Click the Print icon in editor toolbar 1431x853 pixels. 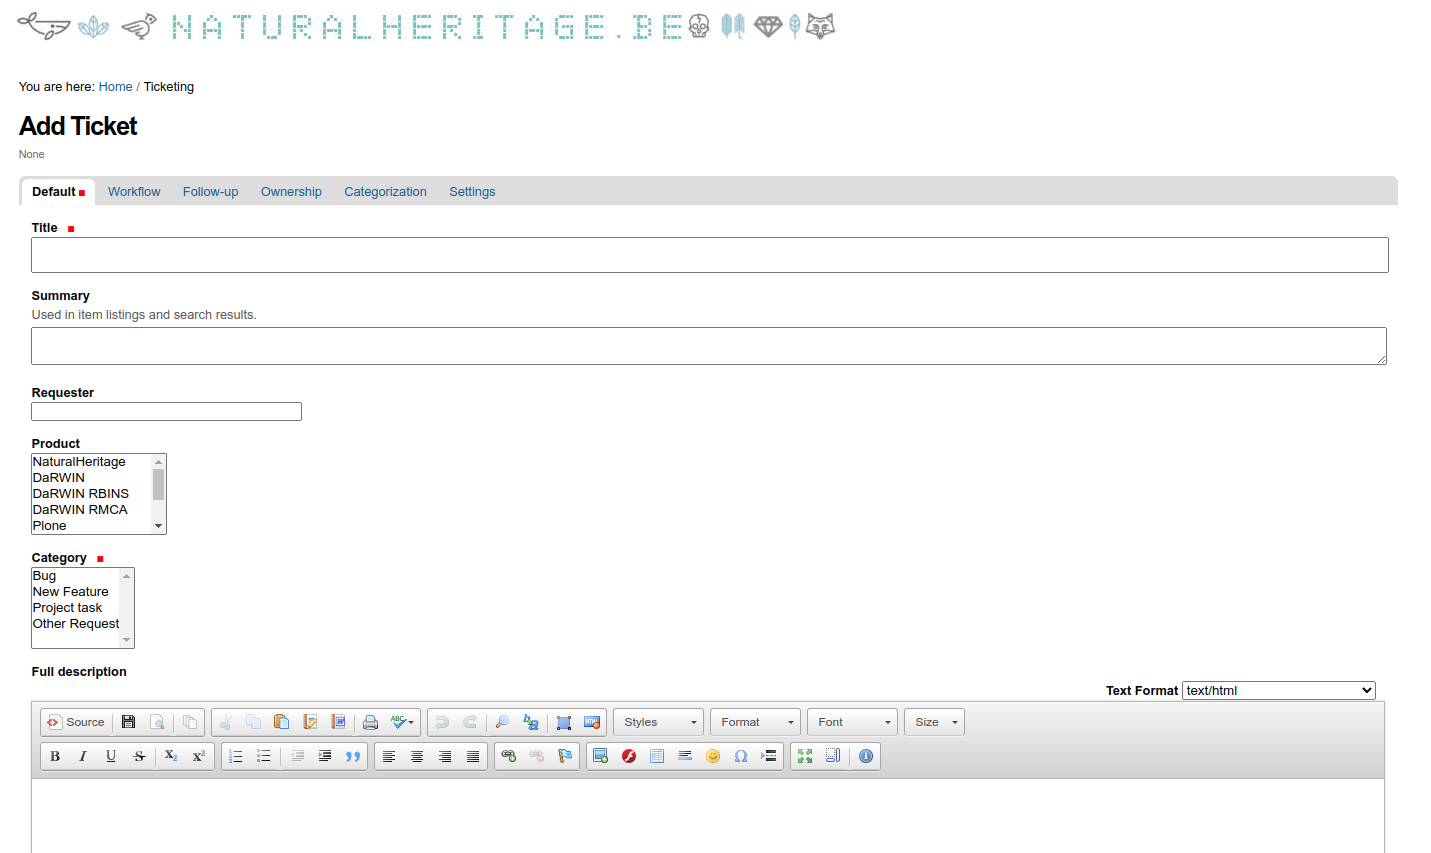point(370,722)
